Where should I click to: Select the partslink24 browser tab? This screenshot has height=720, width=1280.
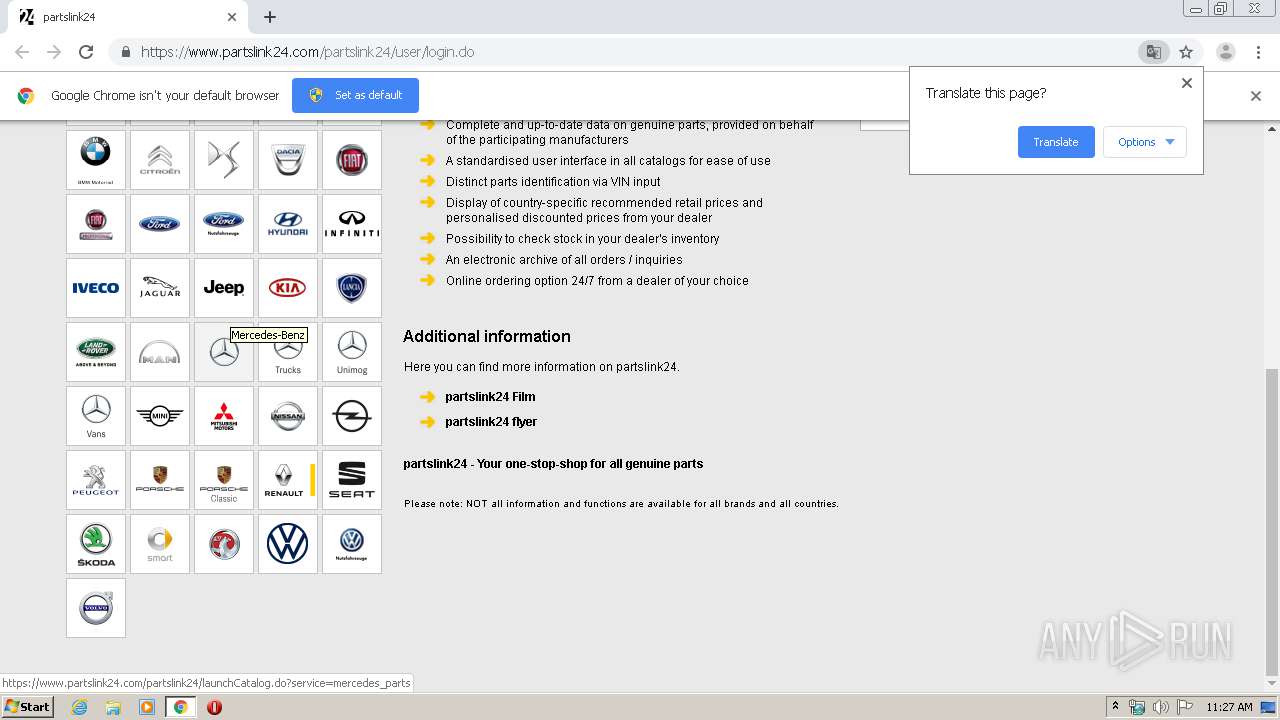click(127, 17)
